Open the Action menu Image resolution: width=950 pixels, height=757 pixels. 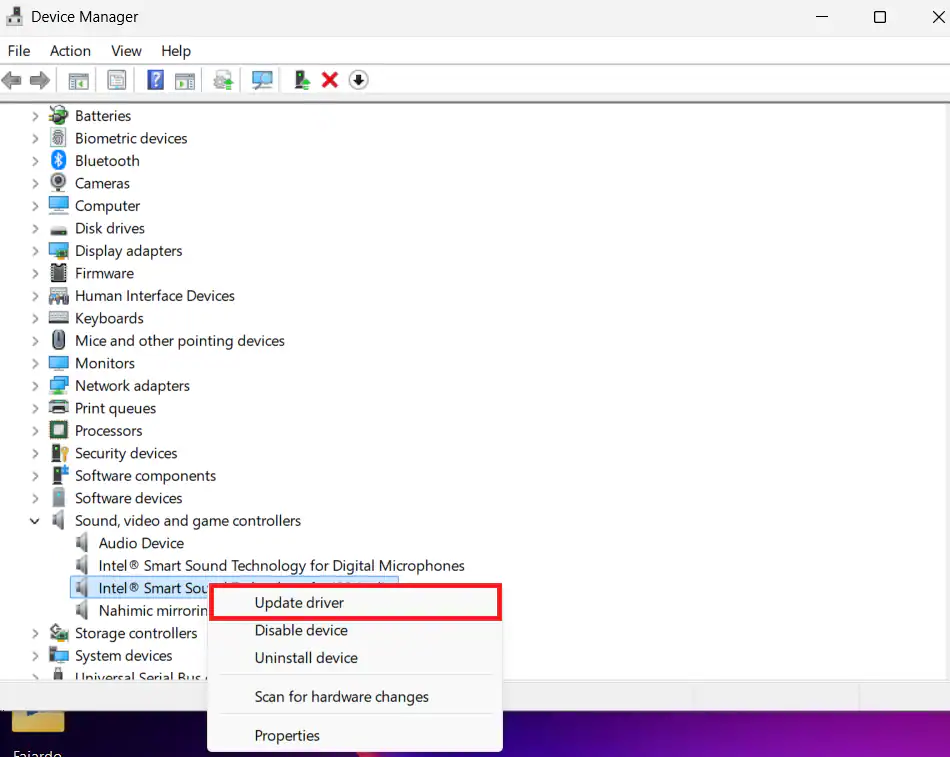point(70,51)
